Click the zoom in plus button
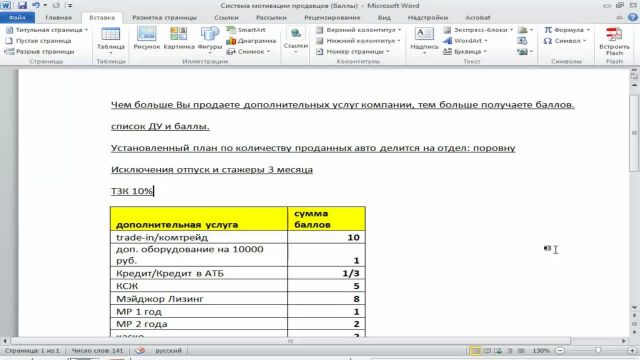The image size is (640, 360). 632,351
